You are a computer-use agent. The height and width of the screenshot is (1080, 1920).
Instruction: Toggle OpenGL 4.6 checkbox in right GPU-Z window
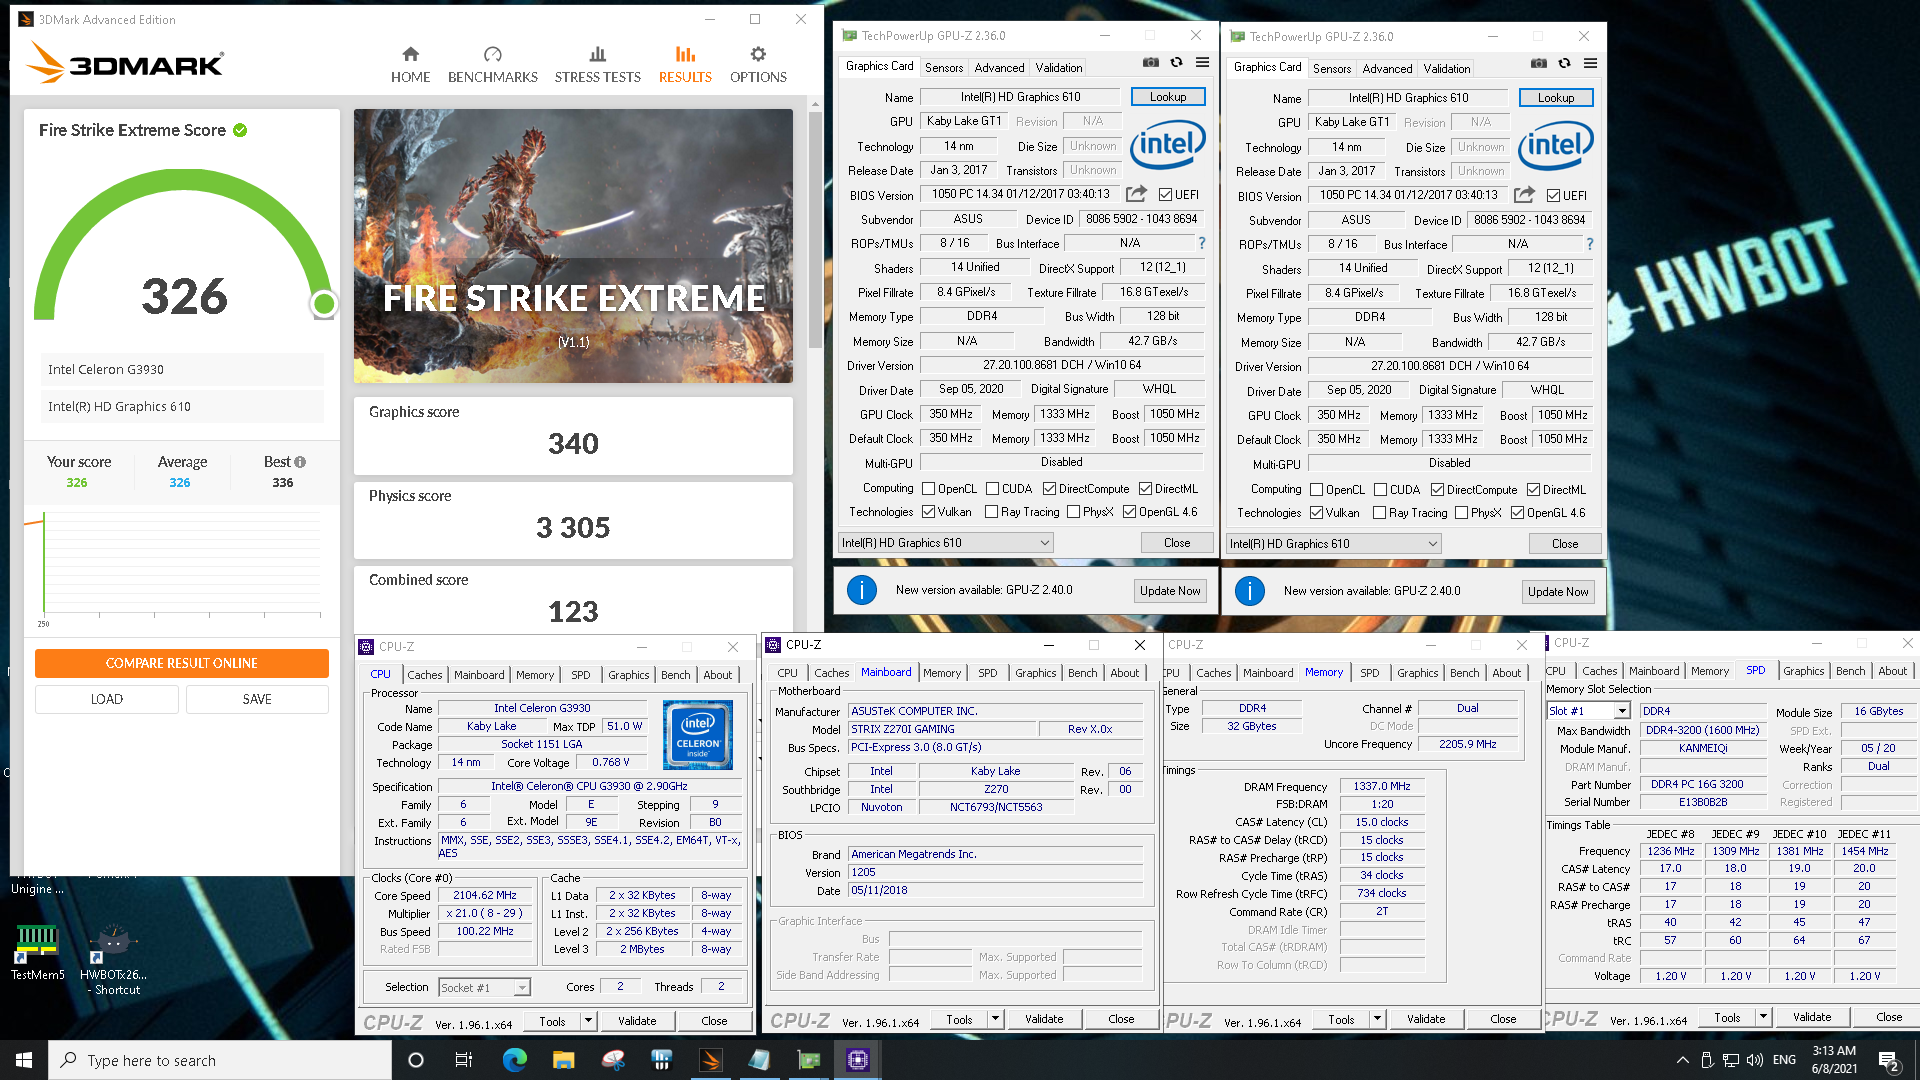1517,513
